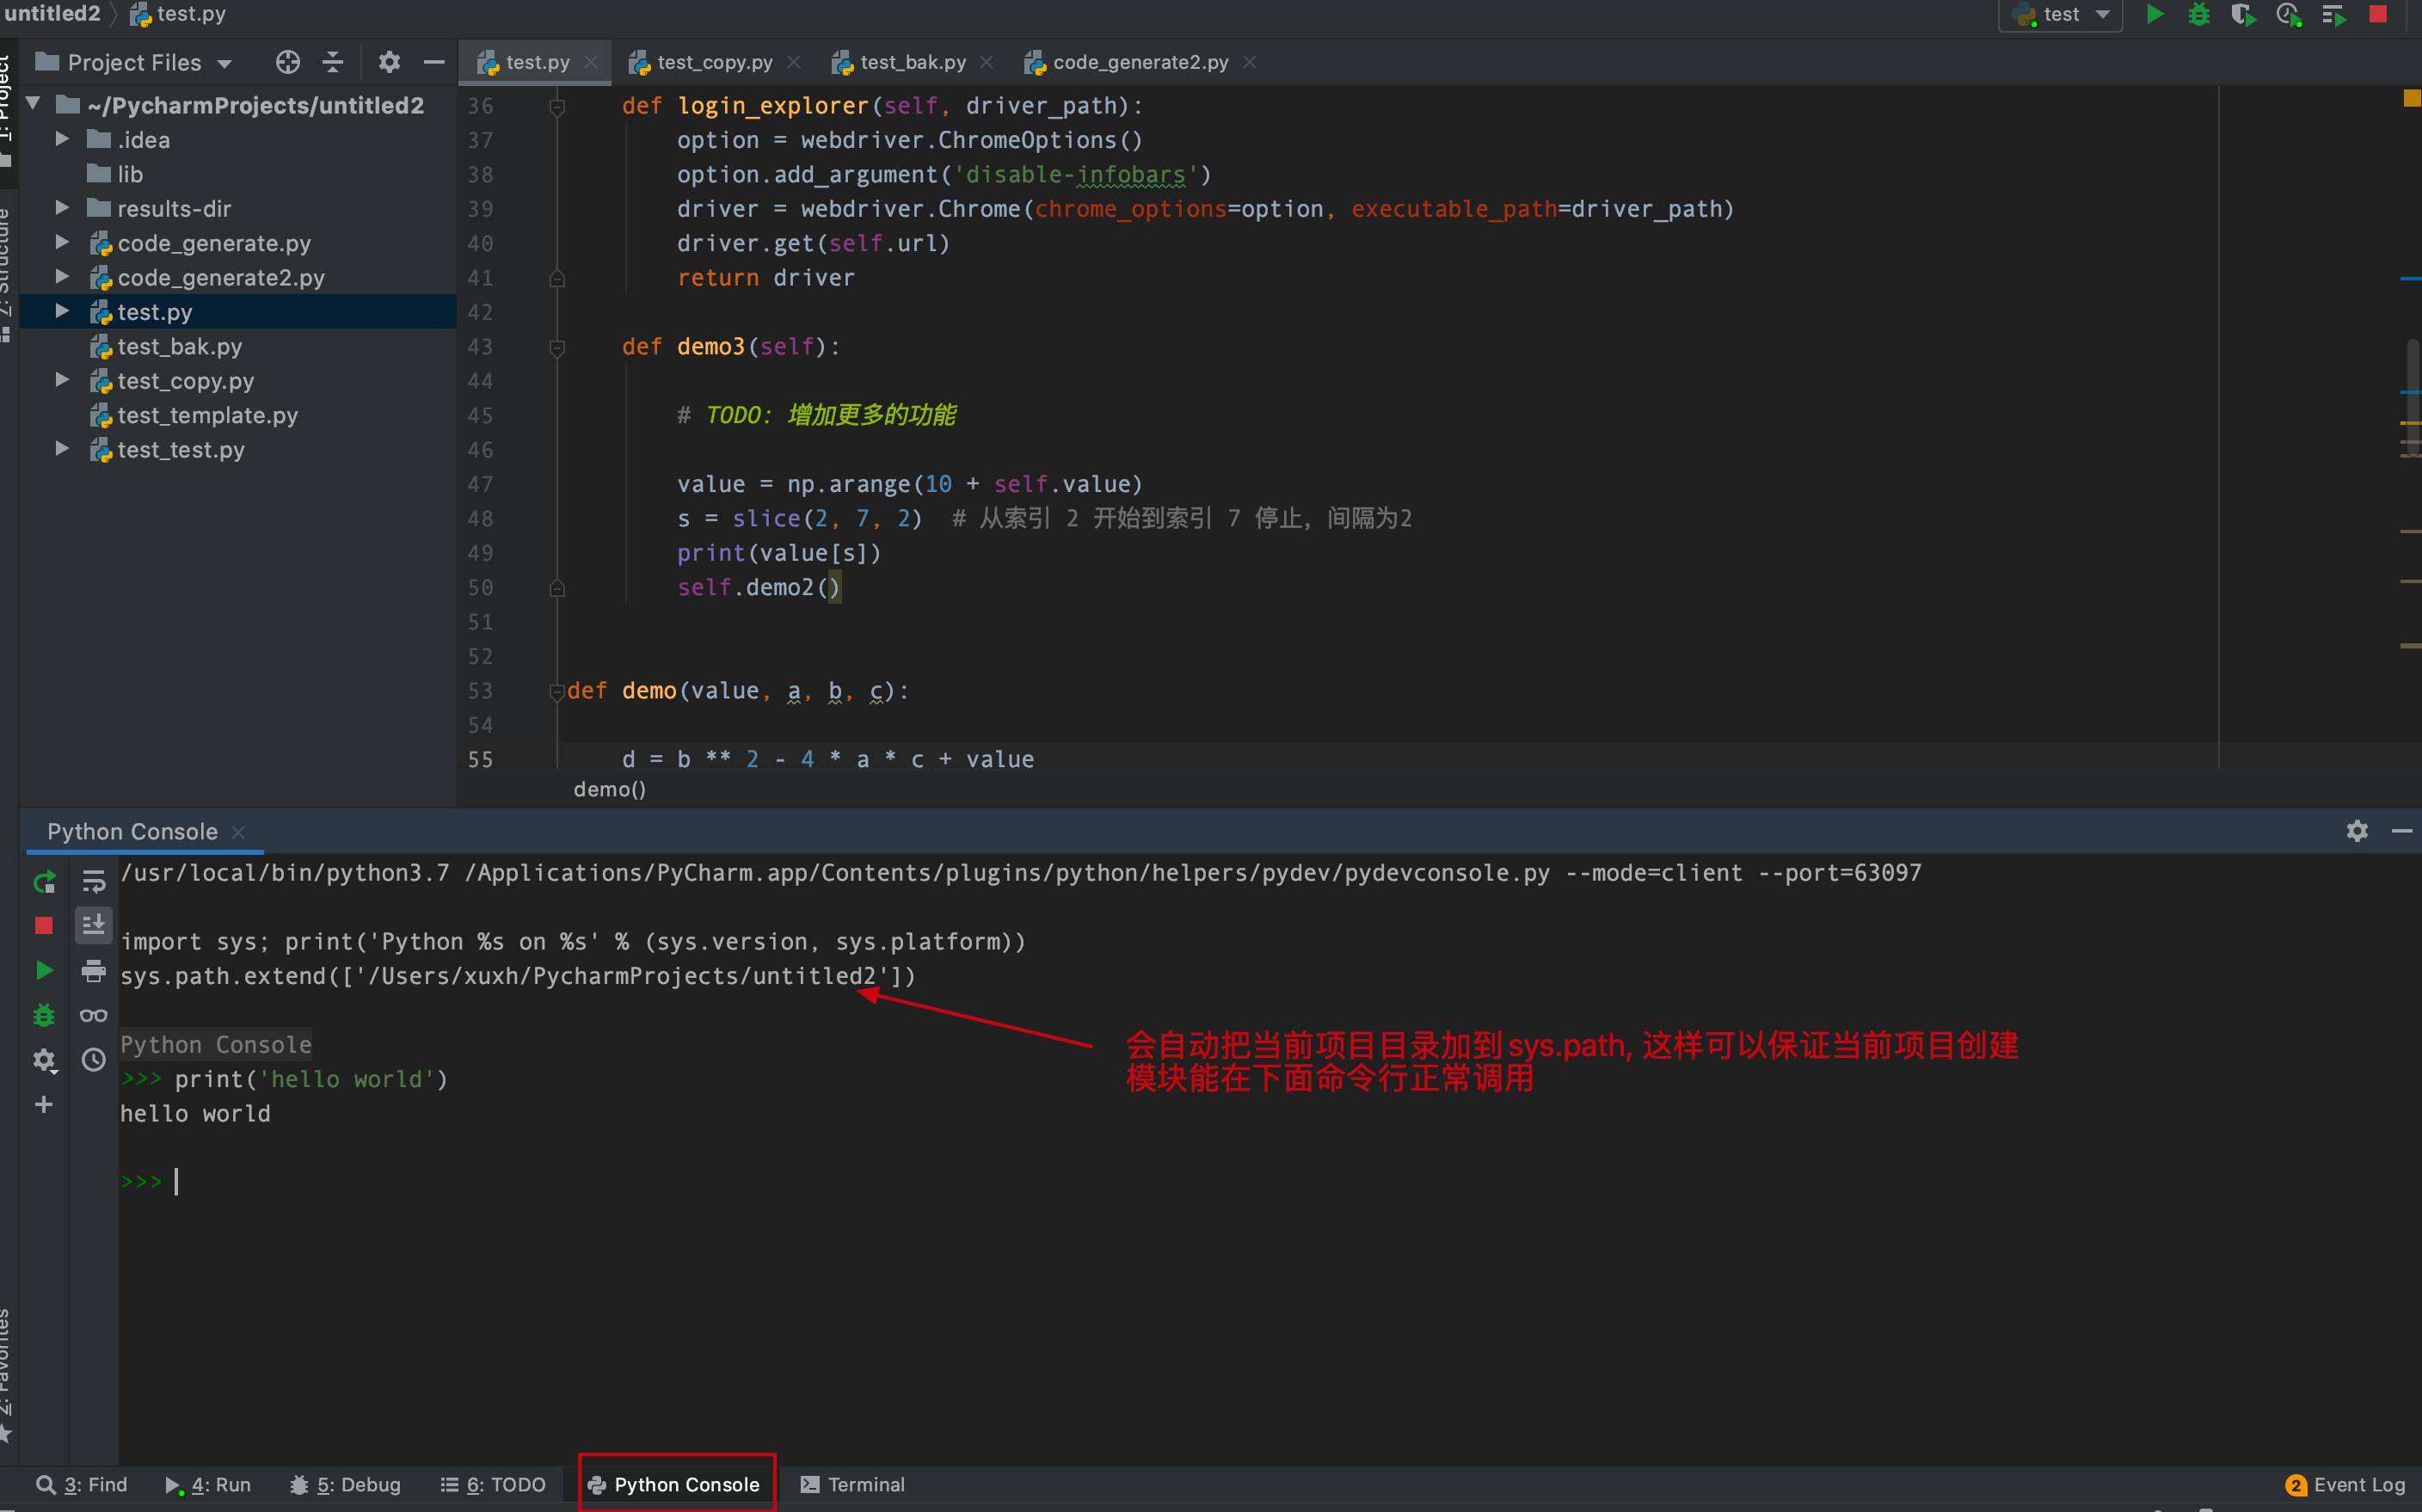The width and height of the screenshot is (2422, 1512).
Task: Open console settings gear in left toolbar
Action: point(44,1060)
